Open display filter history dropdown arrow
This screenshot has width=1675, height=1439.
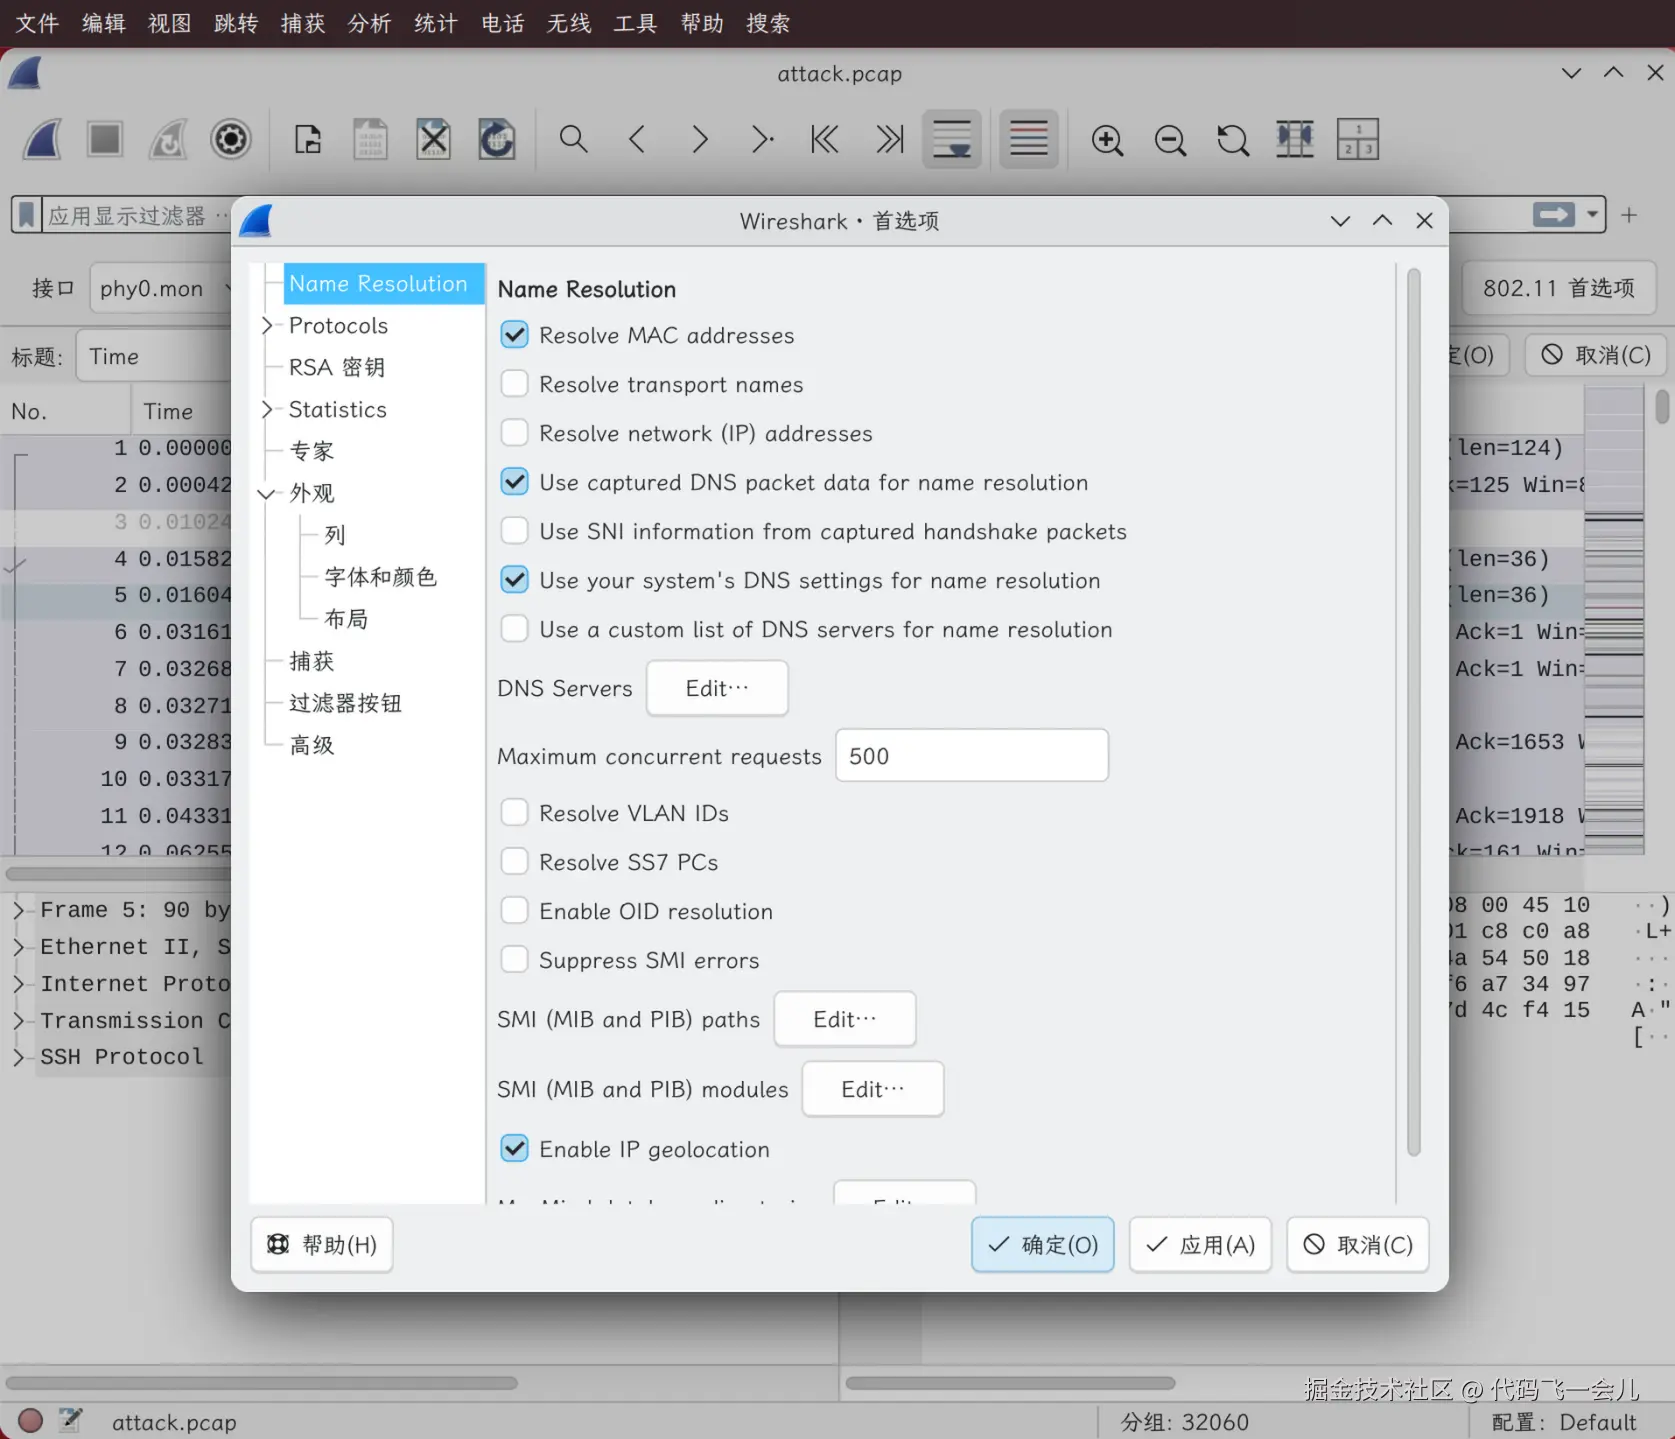coord(1592,215)
